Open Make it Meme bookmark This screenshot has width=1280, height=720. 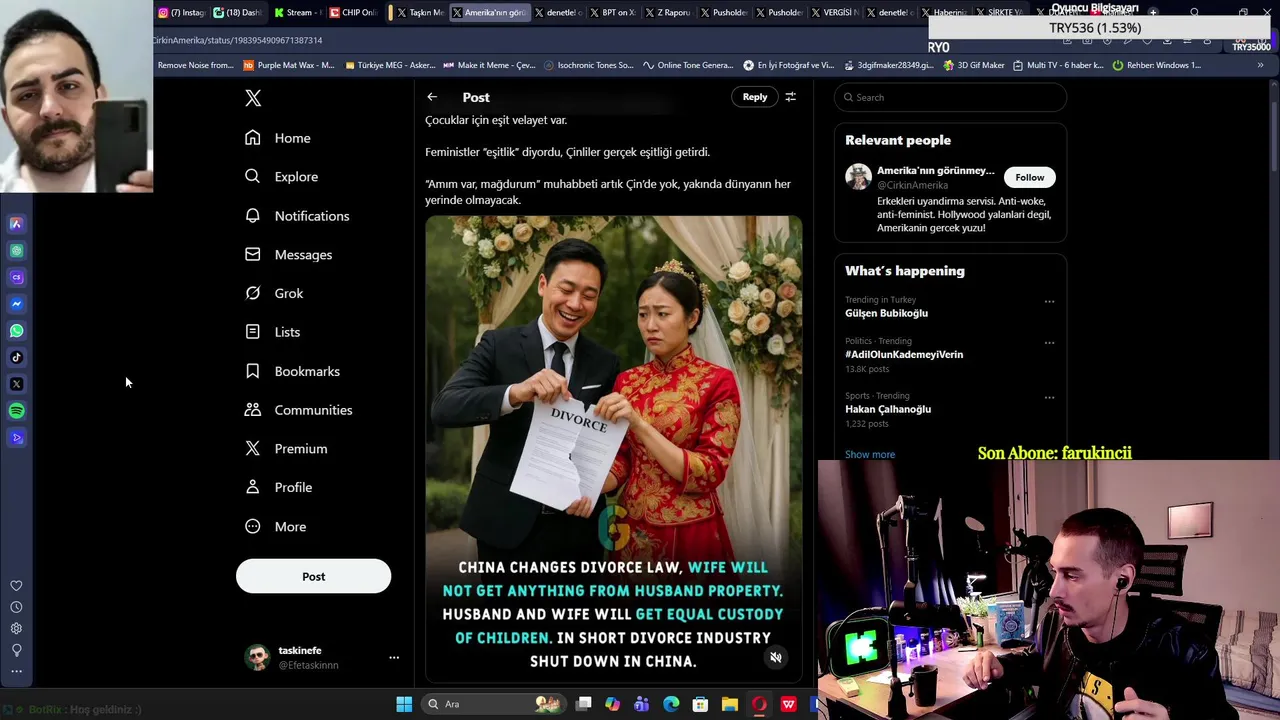pyautogui.click(x=490, y=65)
